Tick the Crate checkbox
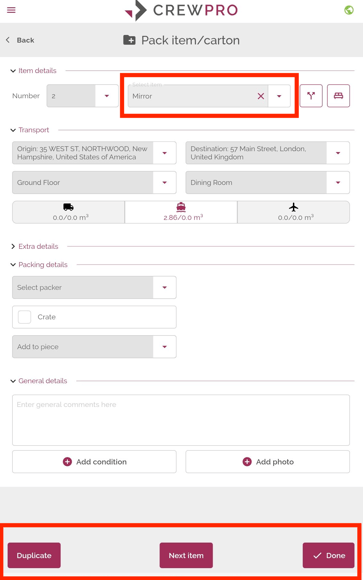Viewport: 363px width, 580px height. pos(24,317)
